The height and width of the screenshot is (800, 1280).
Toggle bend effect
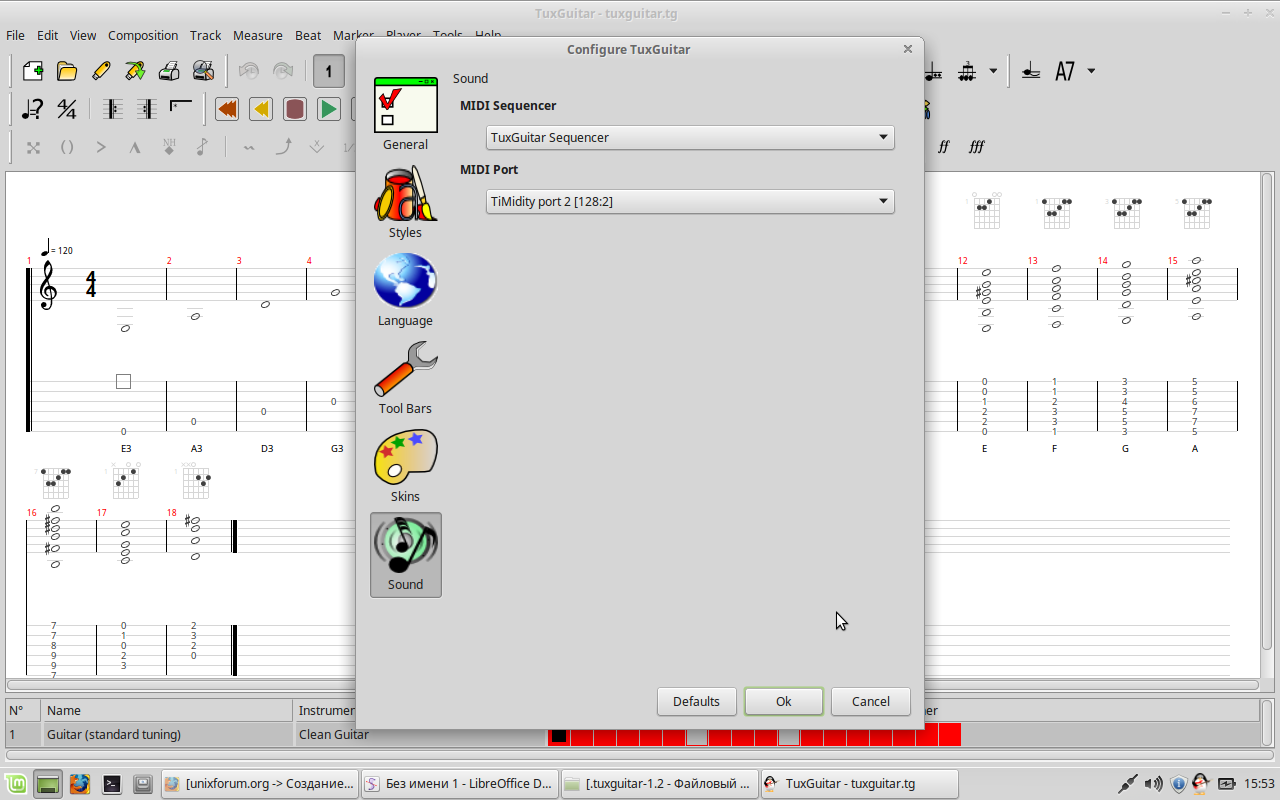(283, 147)
